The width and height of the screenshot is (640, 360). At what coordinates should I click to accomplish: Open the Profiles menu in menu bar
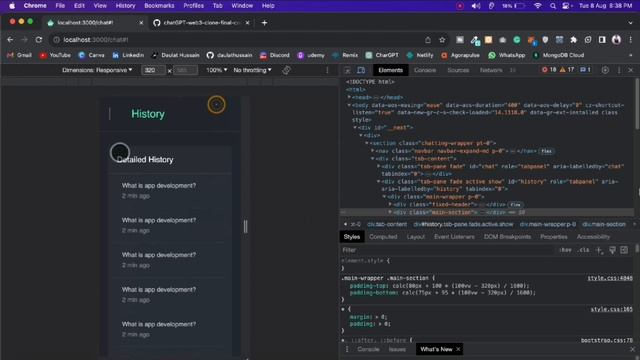(193, 6)
